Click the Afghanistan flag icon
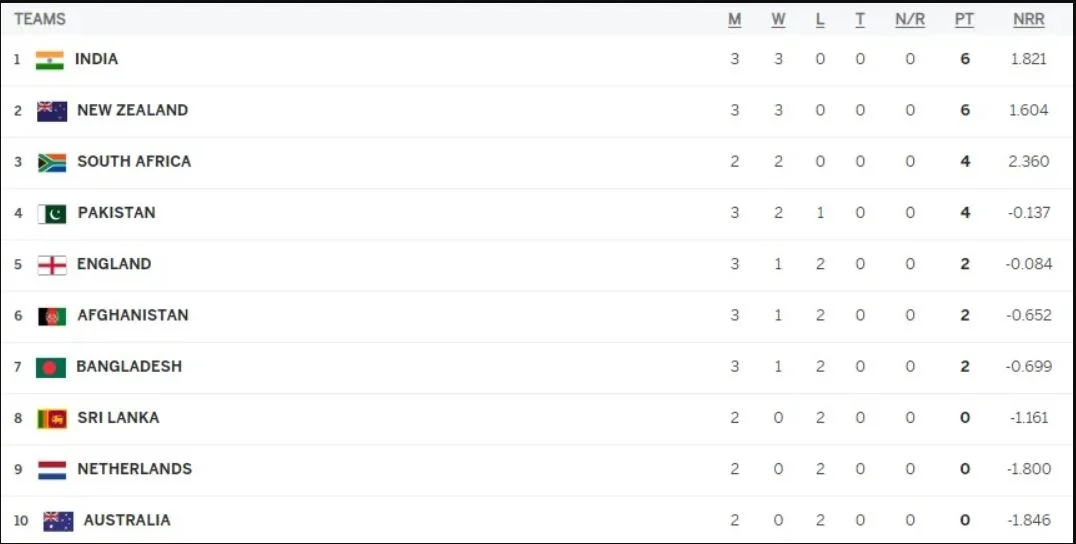This screenshot has width=1076, height=544. (x=52, y=316)
